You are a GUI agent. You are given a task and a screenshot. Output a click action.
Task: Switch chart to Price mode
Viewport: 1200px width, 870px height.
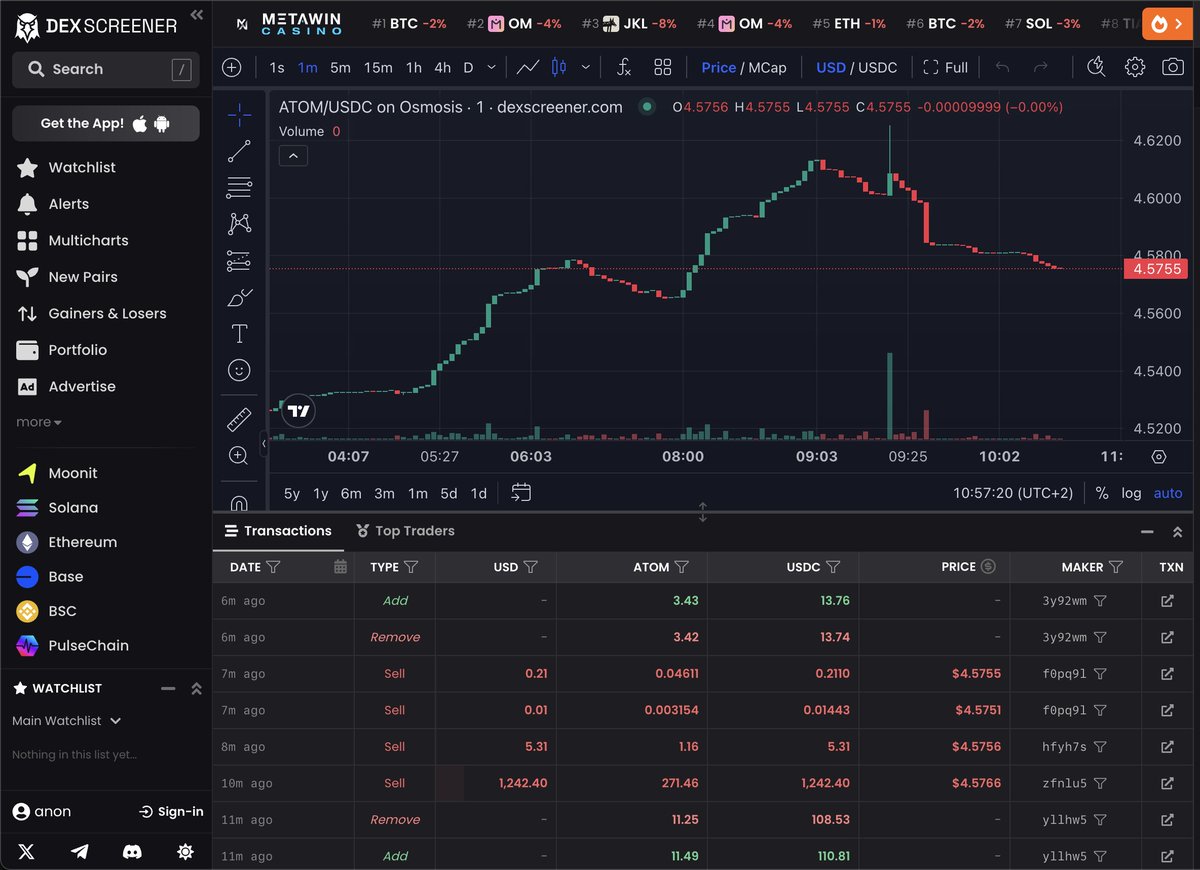tap(718, 67)
